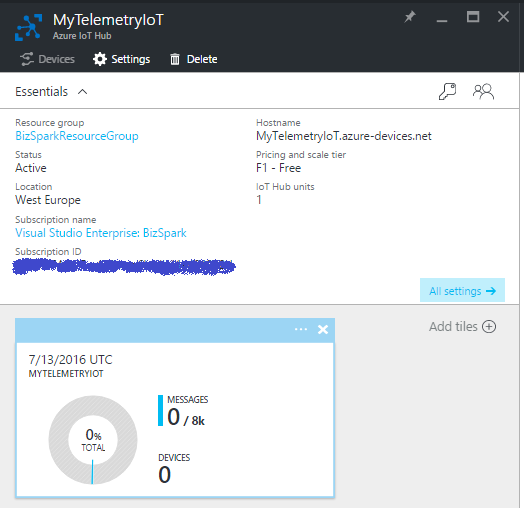Open Settings from the command bar

click(122, 59)
